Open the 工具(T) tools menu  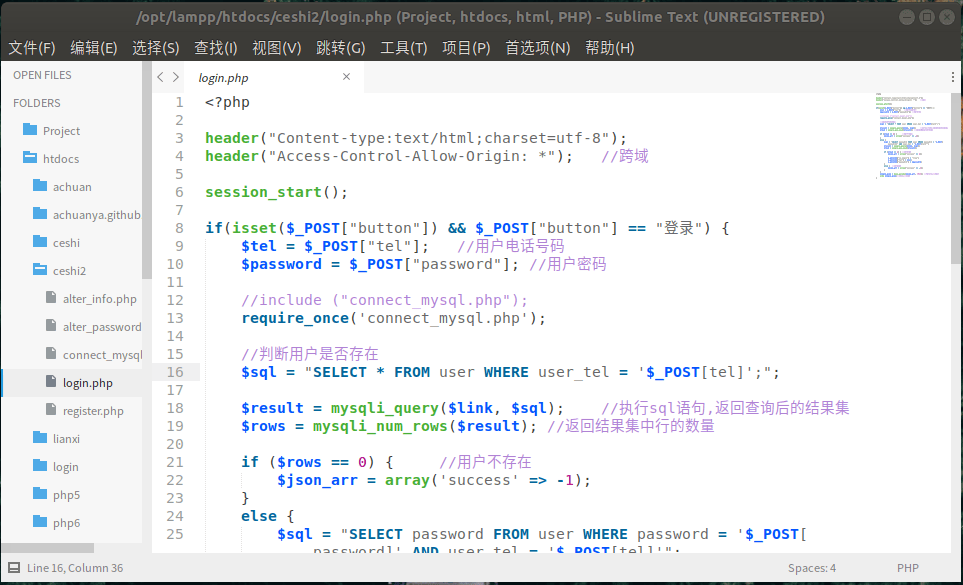[403, 48]
